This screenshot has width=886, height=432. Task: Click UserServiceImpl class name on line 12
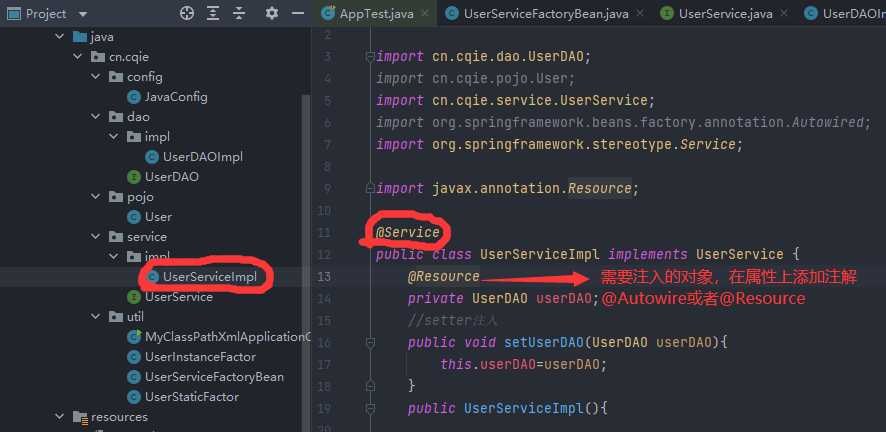pyautogui.click(x=540, y=255)
